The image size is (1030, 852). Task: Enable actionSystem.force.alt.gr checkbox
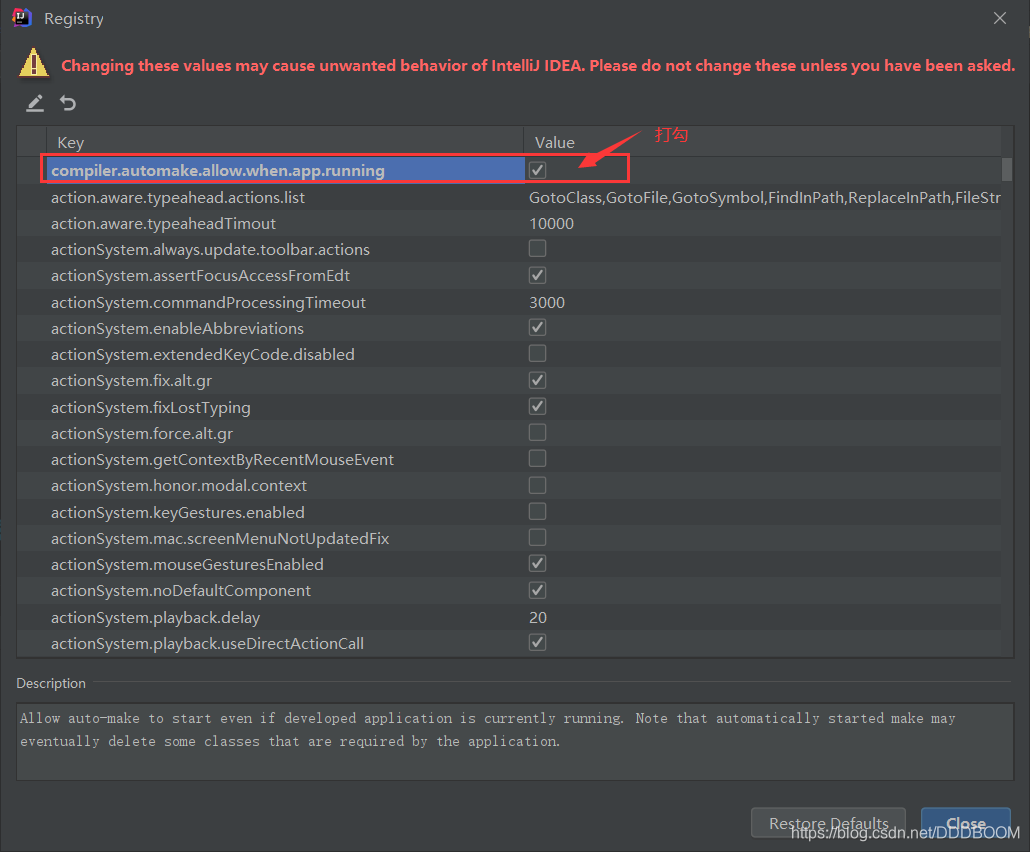point(537,433)
